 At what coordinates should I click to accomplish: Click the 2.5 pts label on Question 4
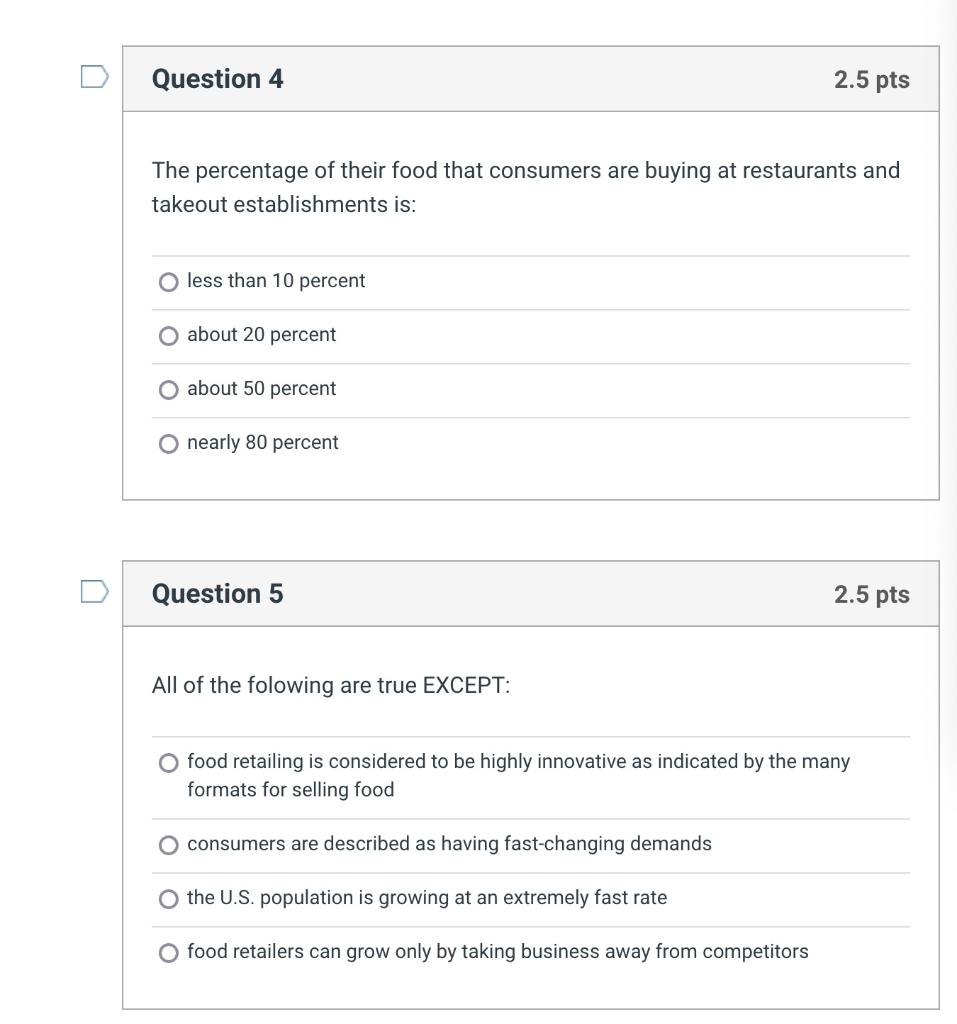(873, 78)
